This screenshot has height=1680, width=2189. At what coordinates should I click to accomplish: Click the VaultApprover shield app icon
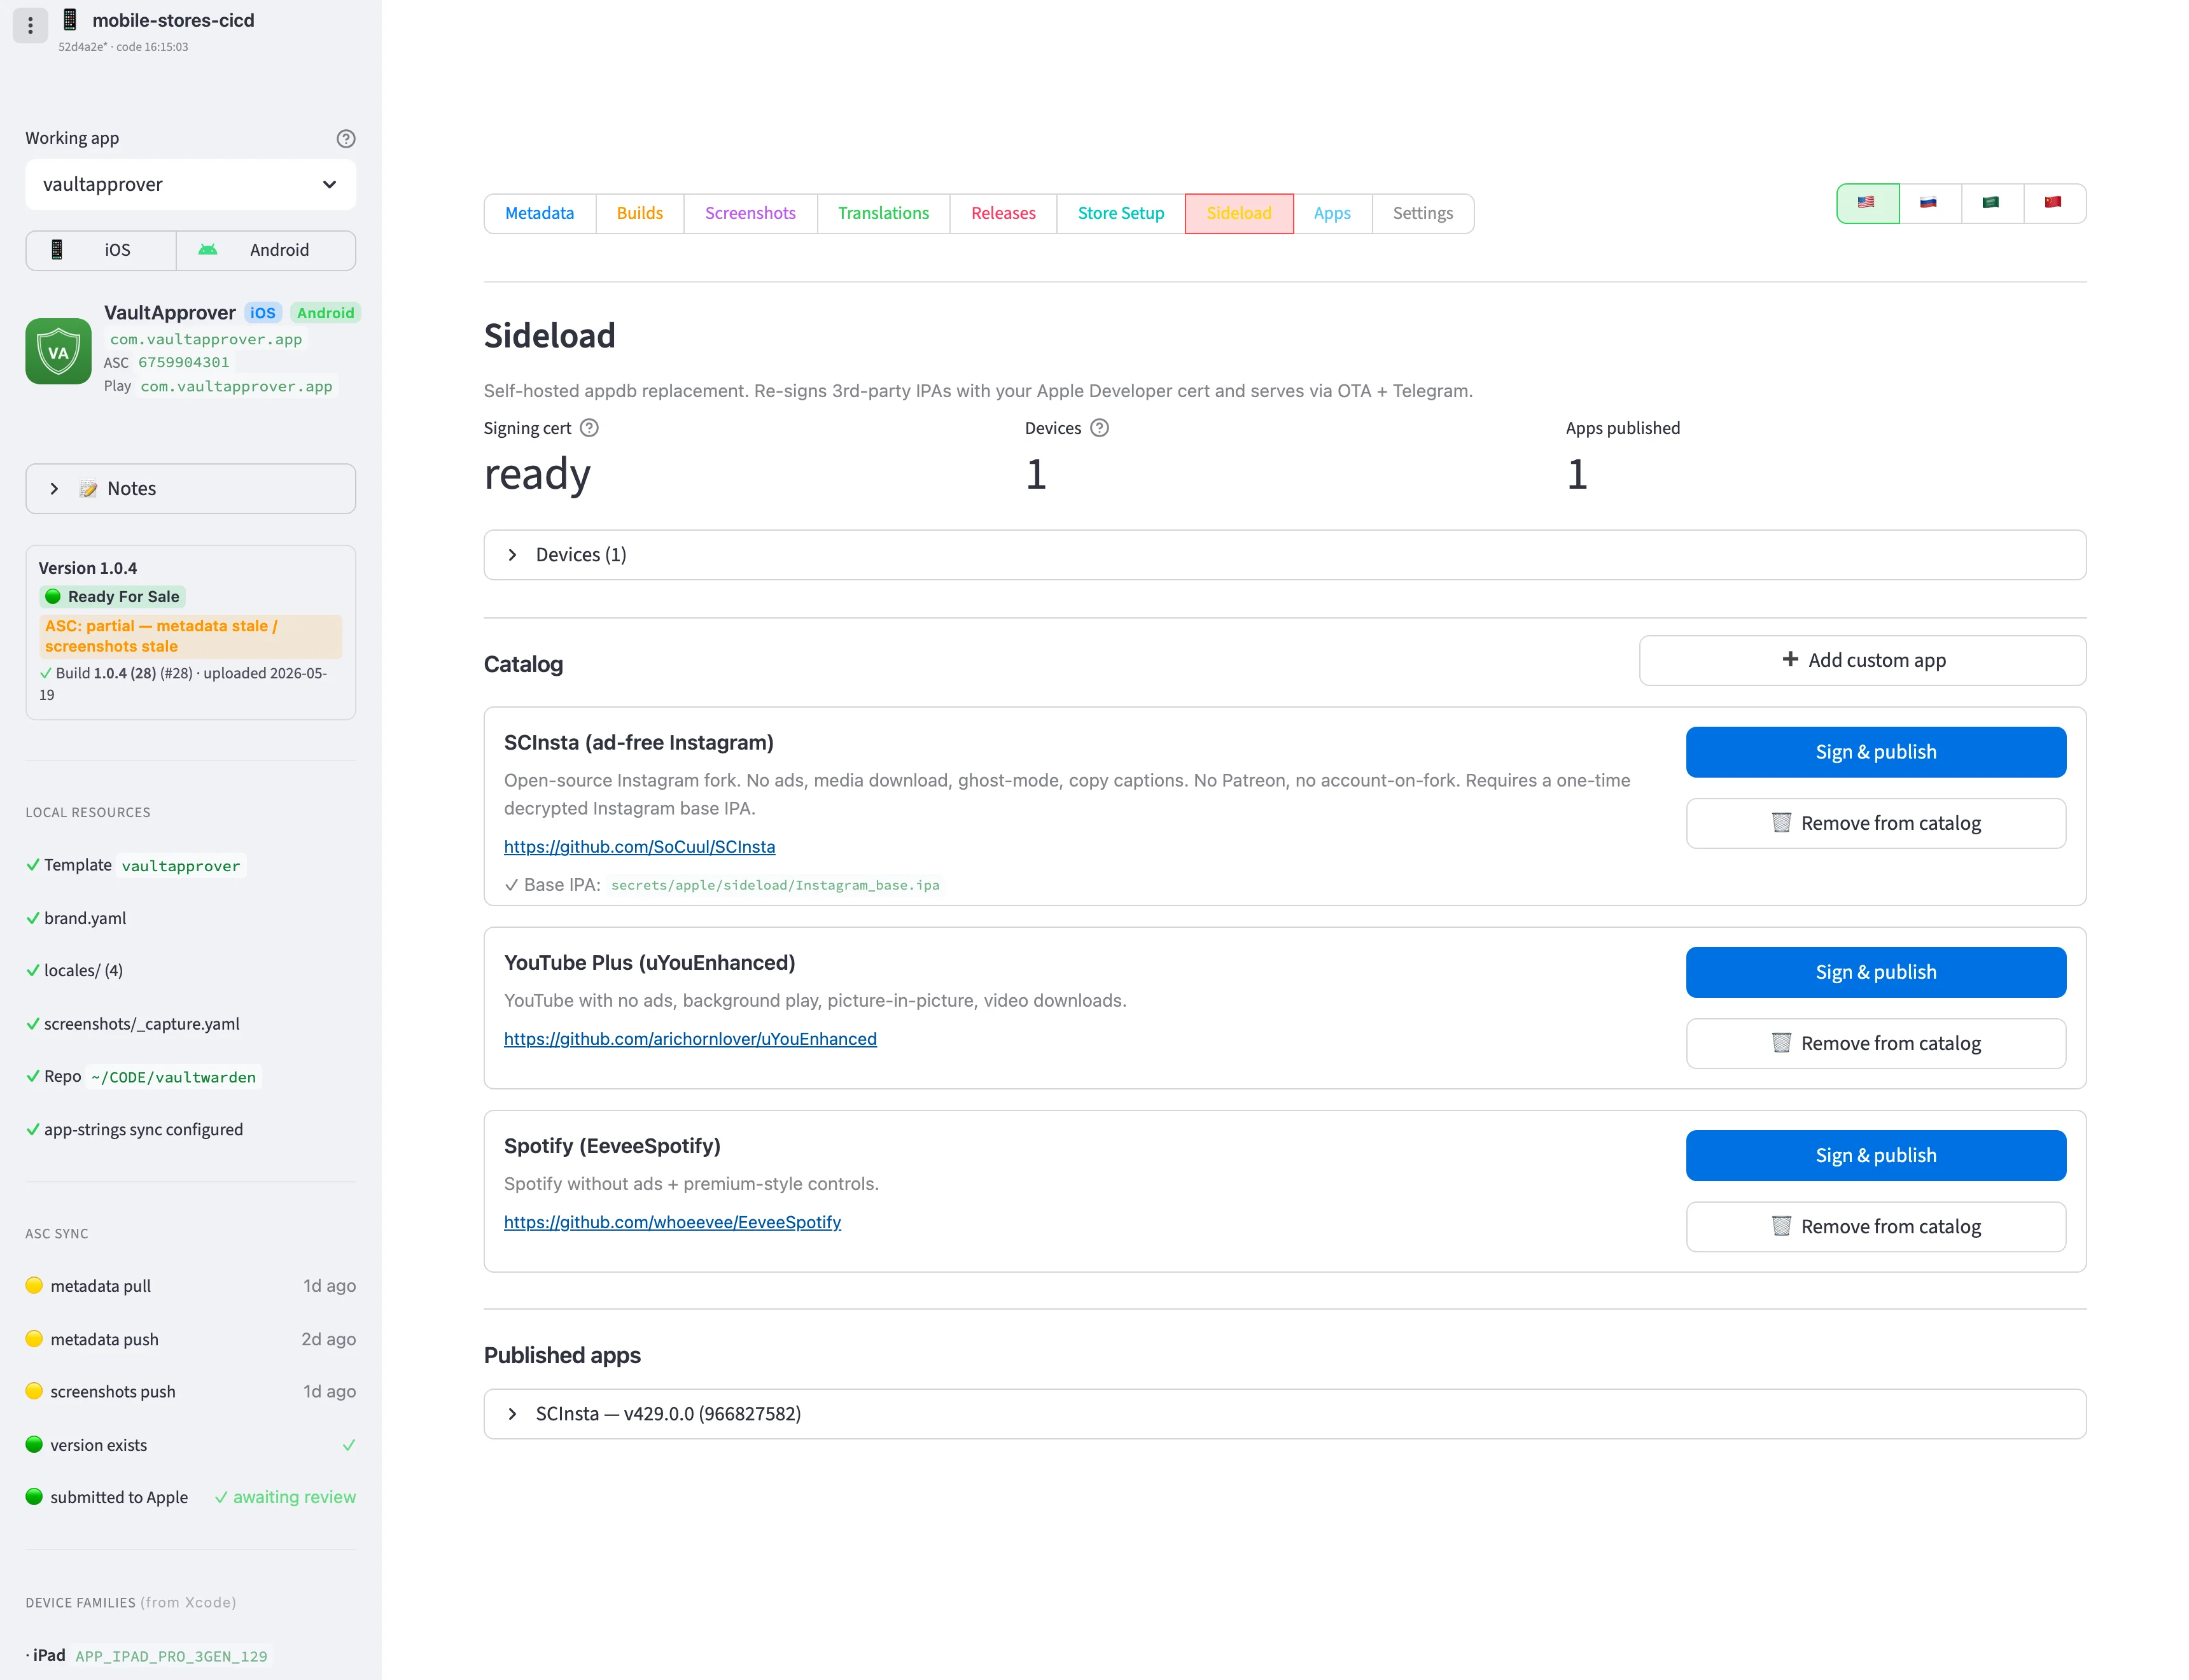[58, 351]
